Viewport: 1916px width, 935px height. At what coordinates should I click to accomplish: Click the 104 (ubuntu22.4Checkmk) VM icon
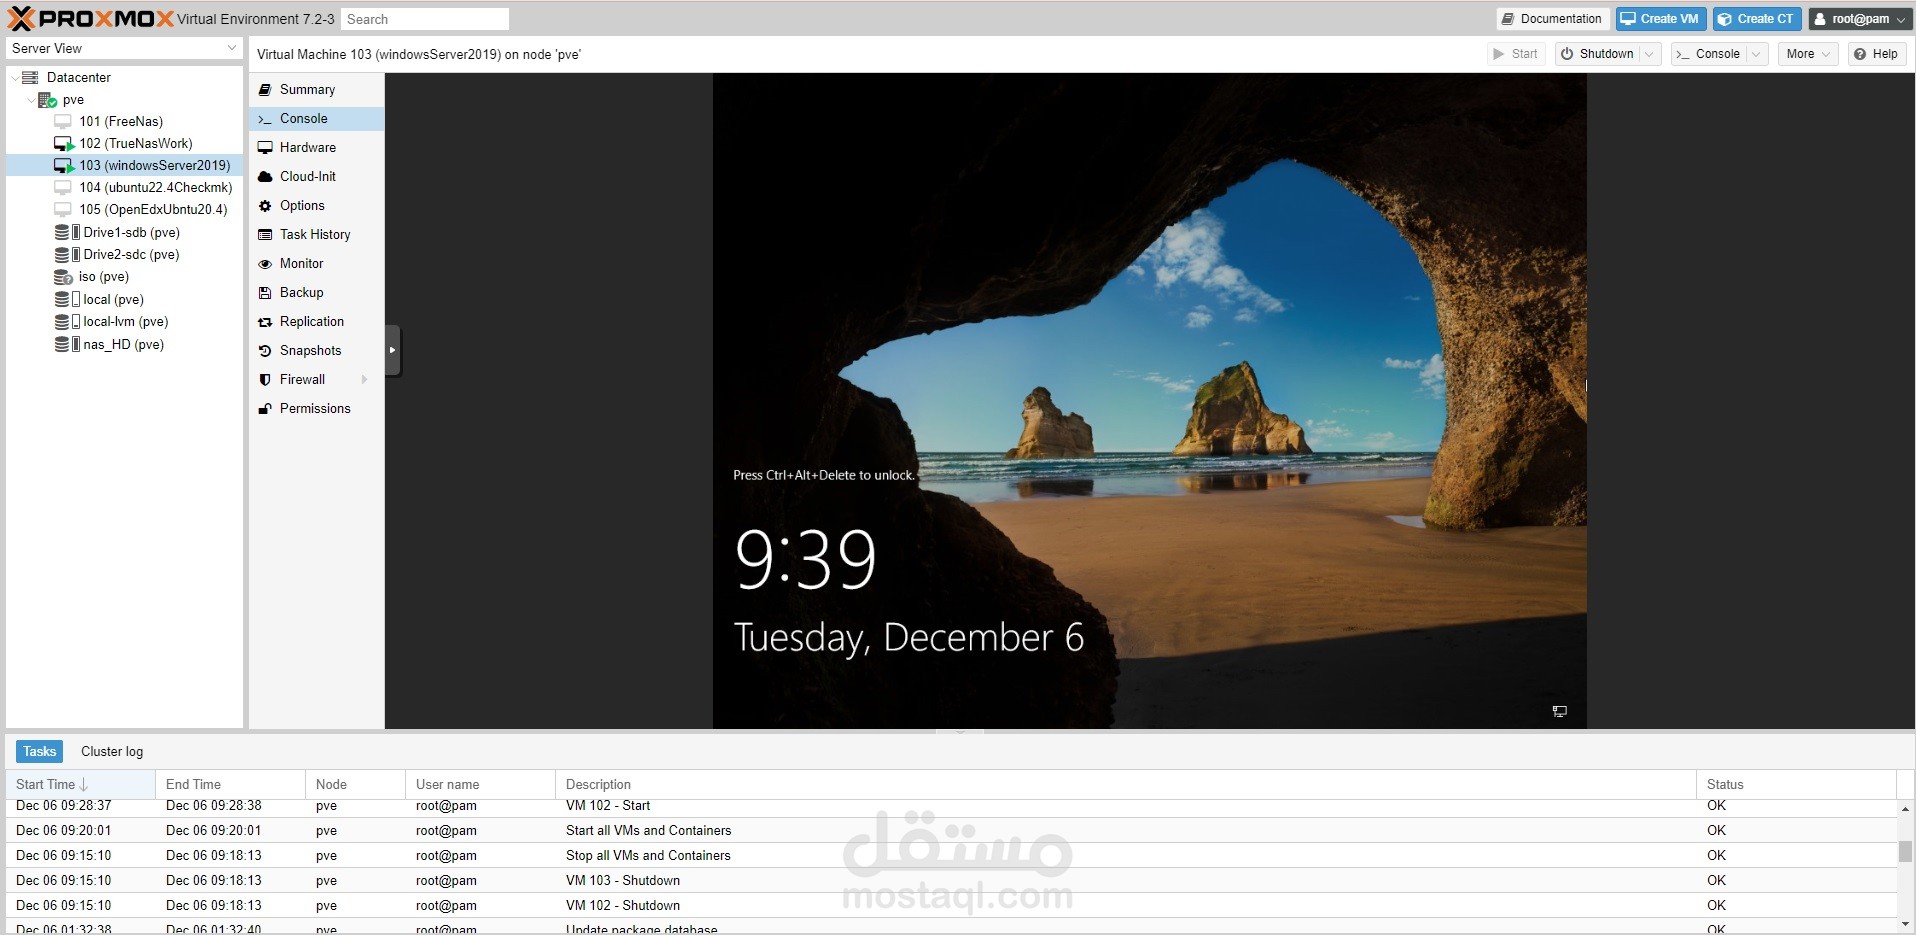[63, 188]
